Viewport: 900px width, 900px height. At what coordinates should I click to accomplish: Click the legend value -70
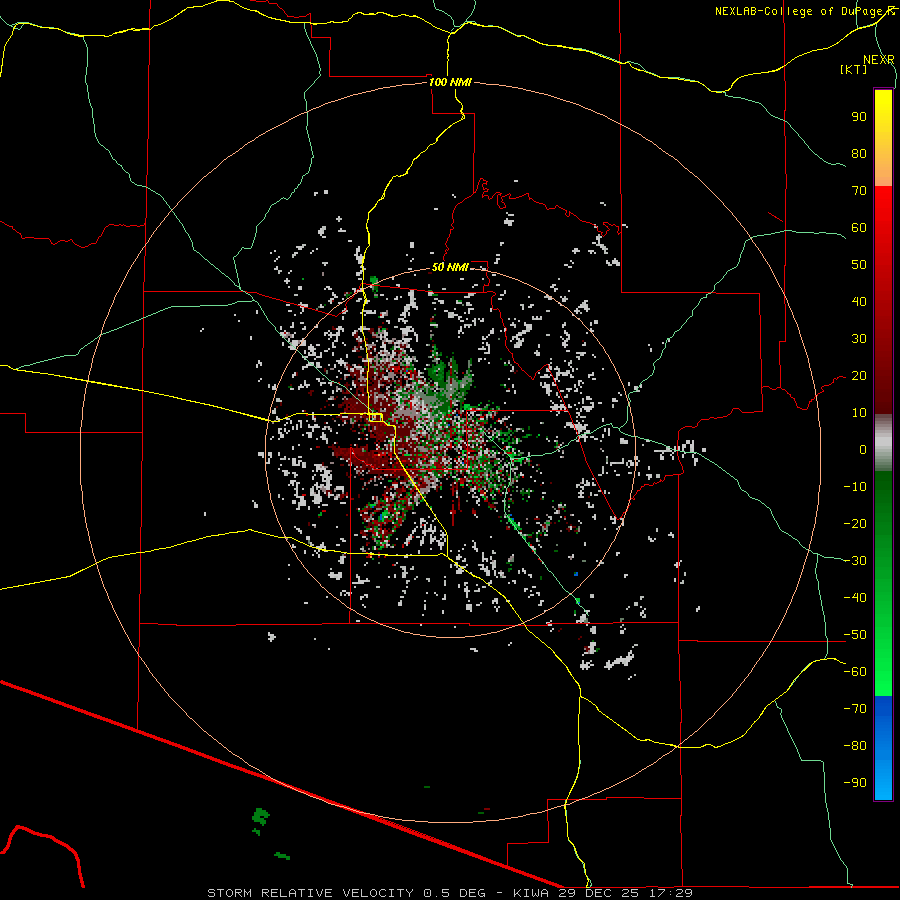coord(855,709)
